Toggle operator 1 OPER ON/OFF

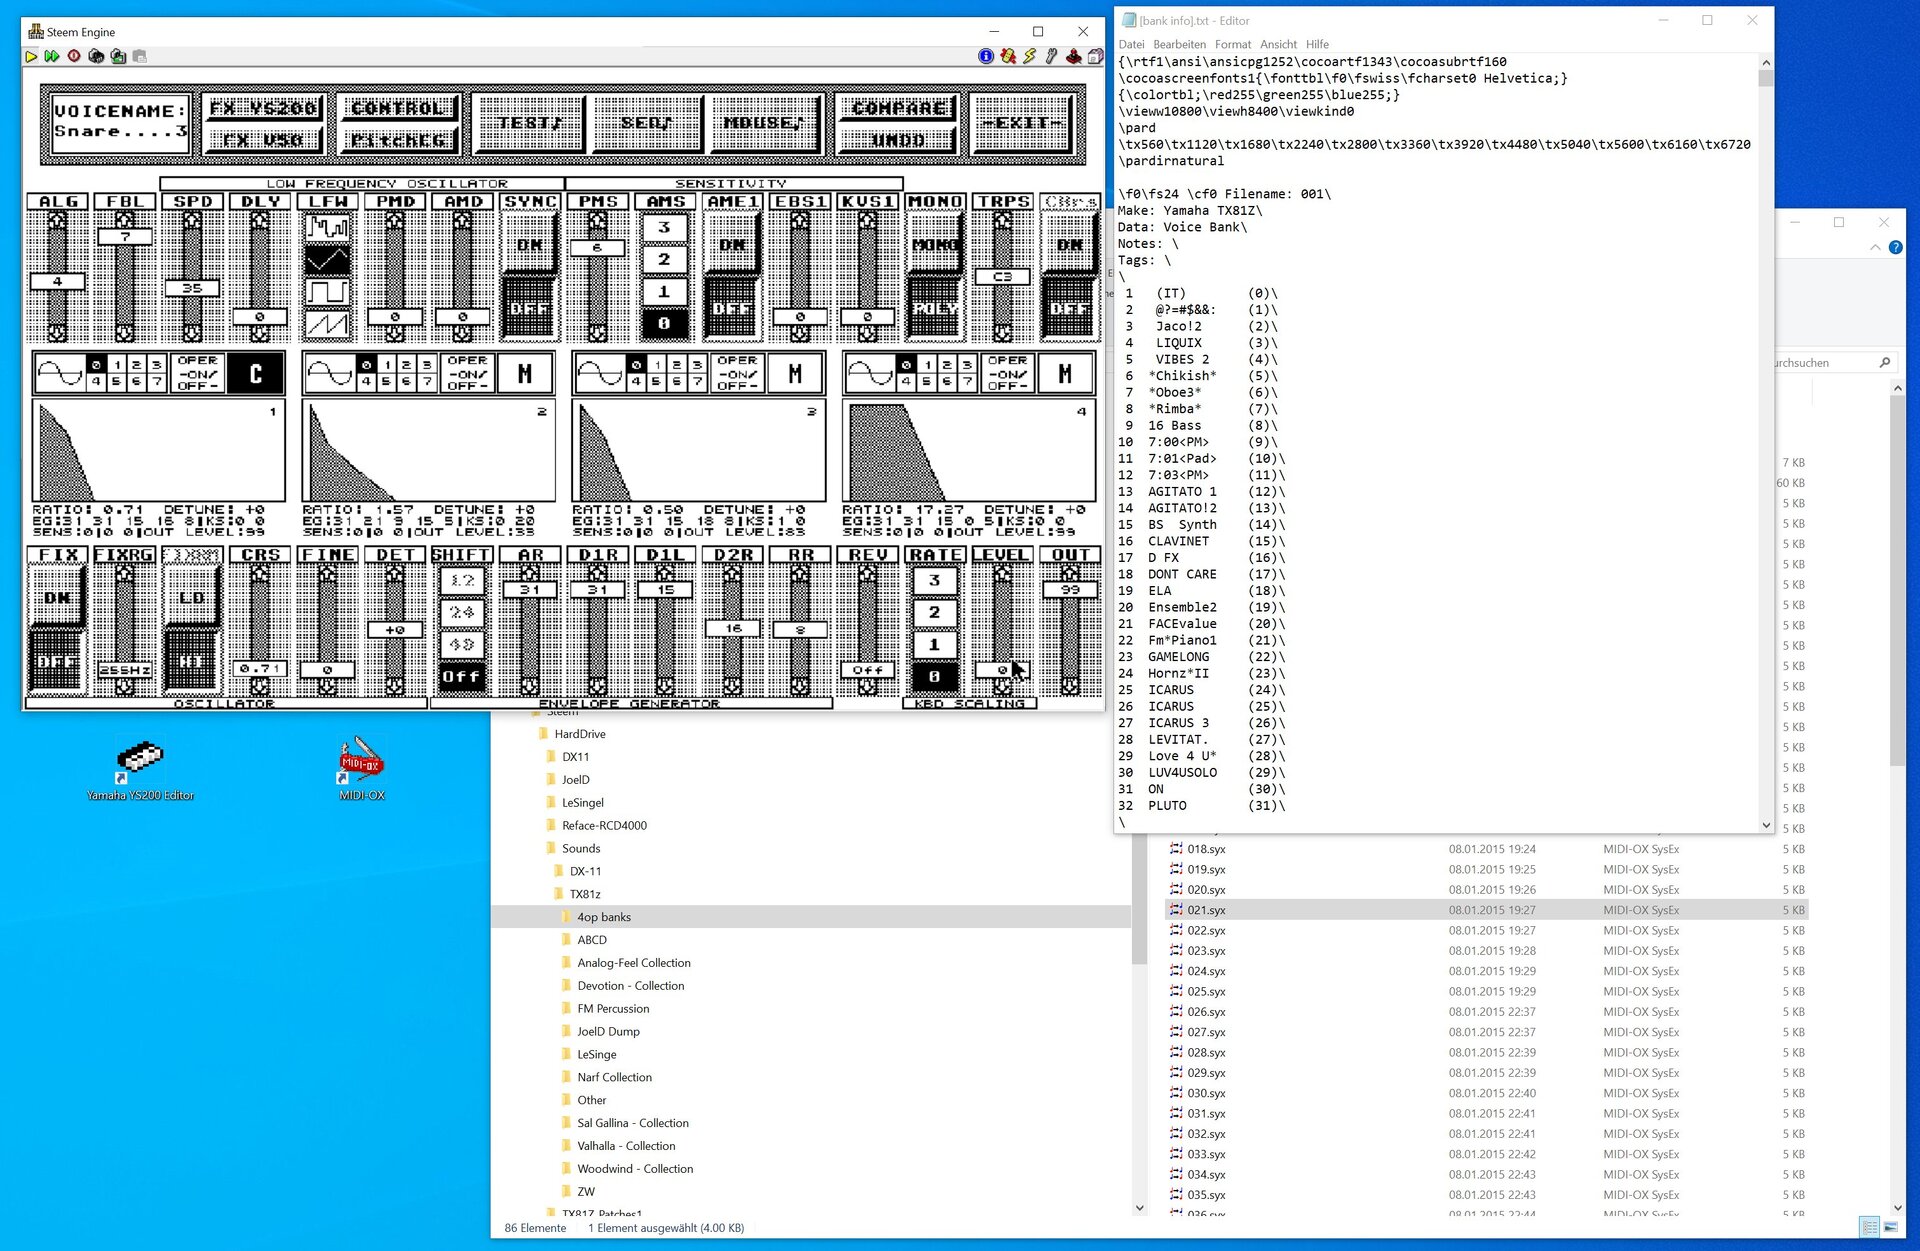tap(198, 373)
